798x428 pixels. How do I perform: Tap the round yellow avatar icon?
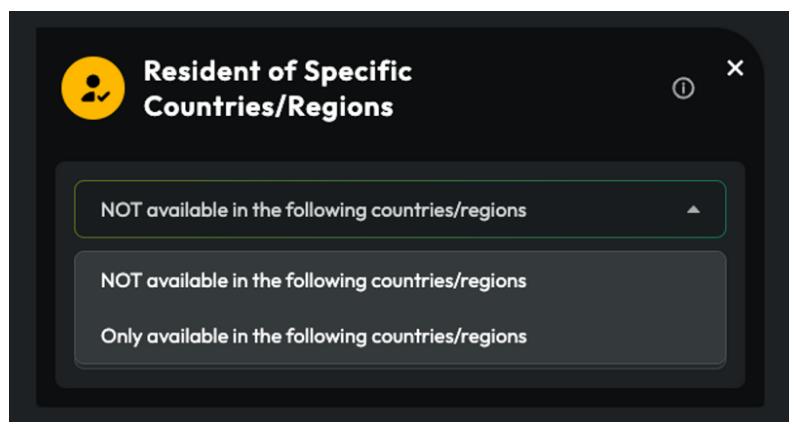93,88
